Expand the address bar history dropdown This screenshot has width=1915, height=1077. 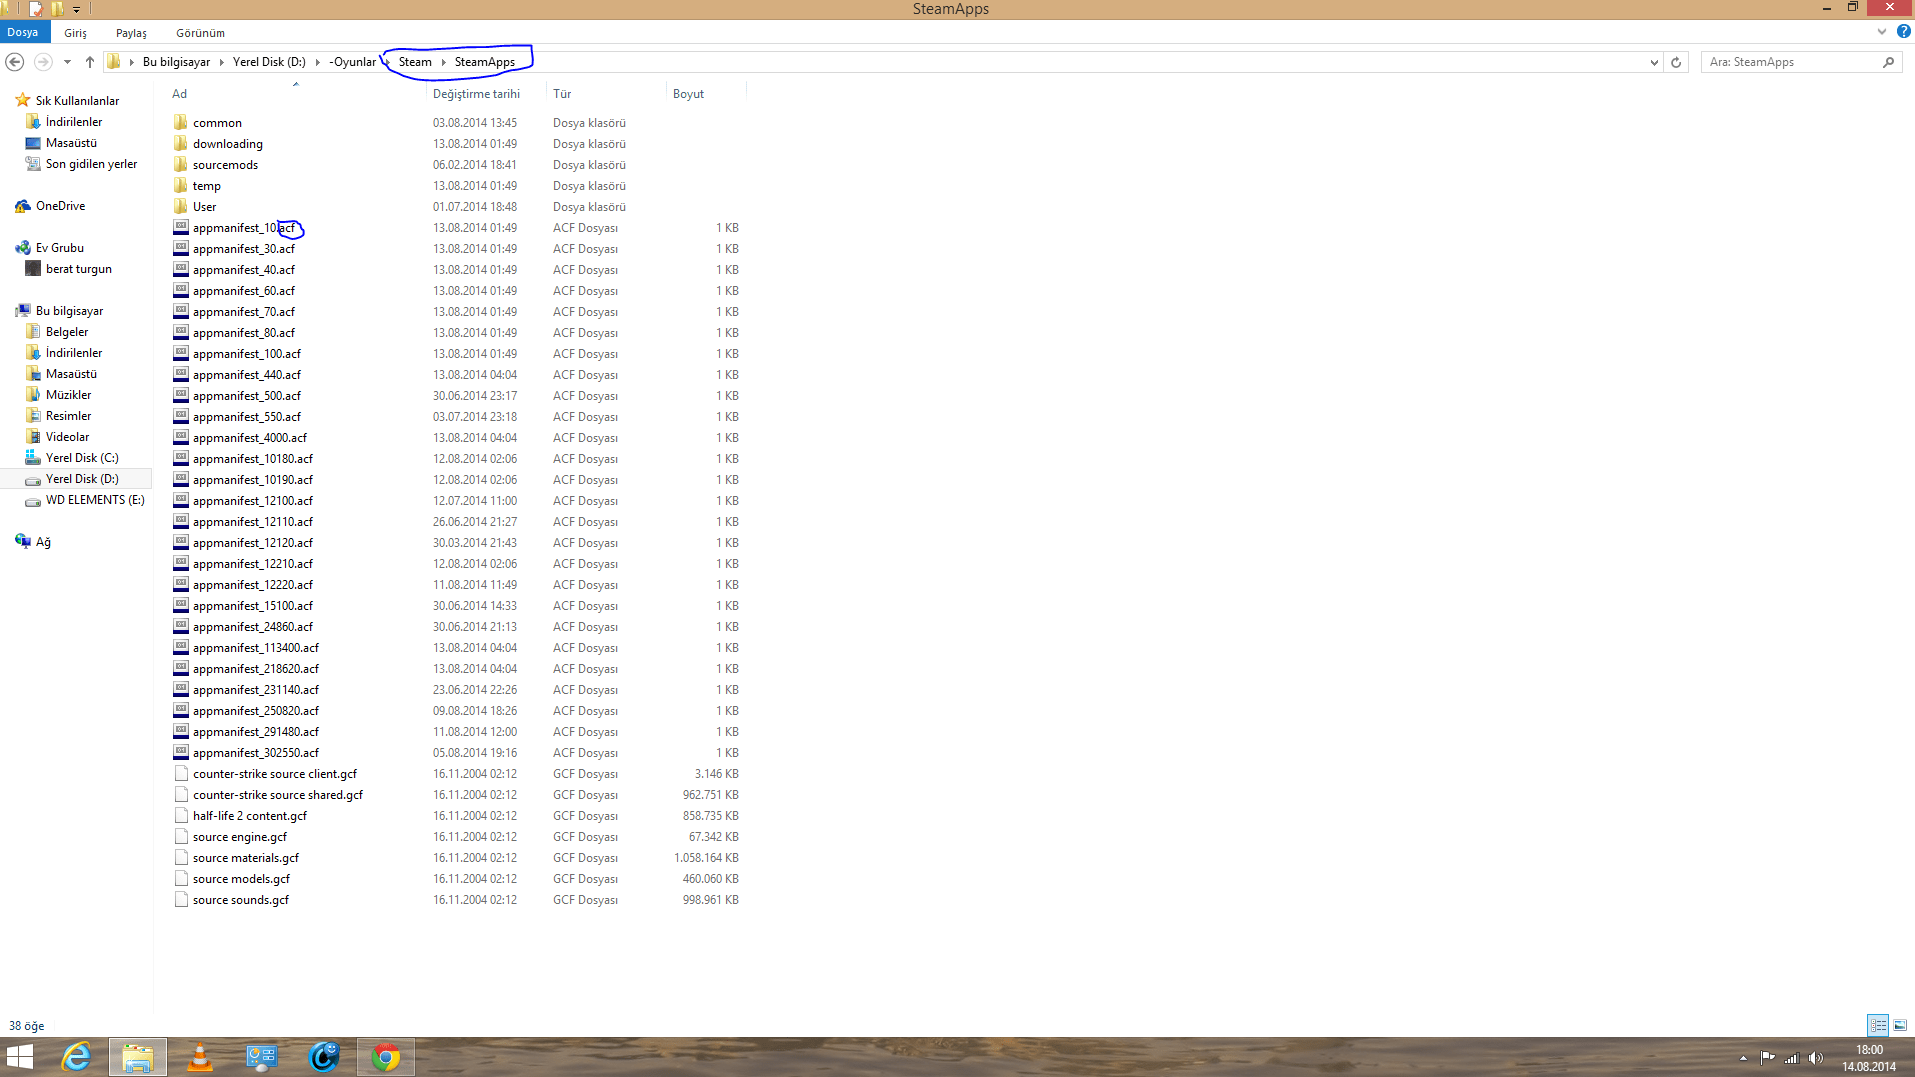pyautogui.click(x=1654, y=62)
